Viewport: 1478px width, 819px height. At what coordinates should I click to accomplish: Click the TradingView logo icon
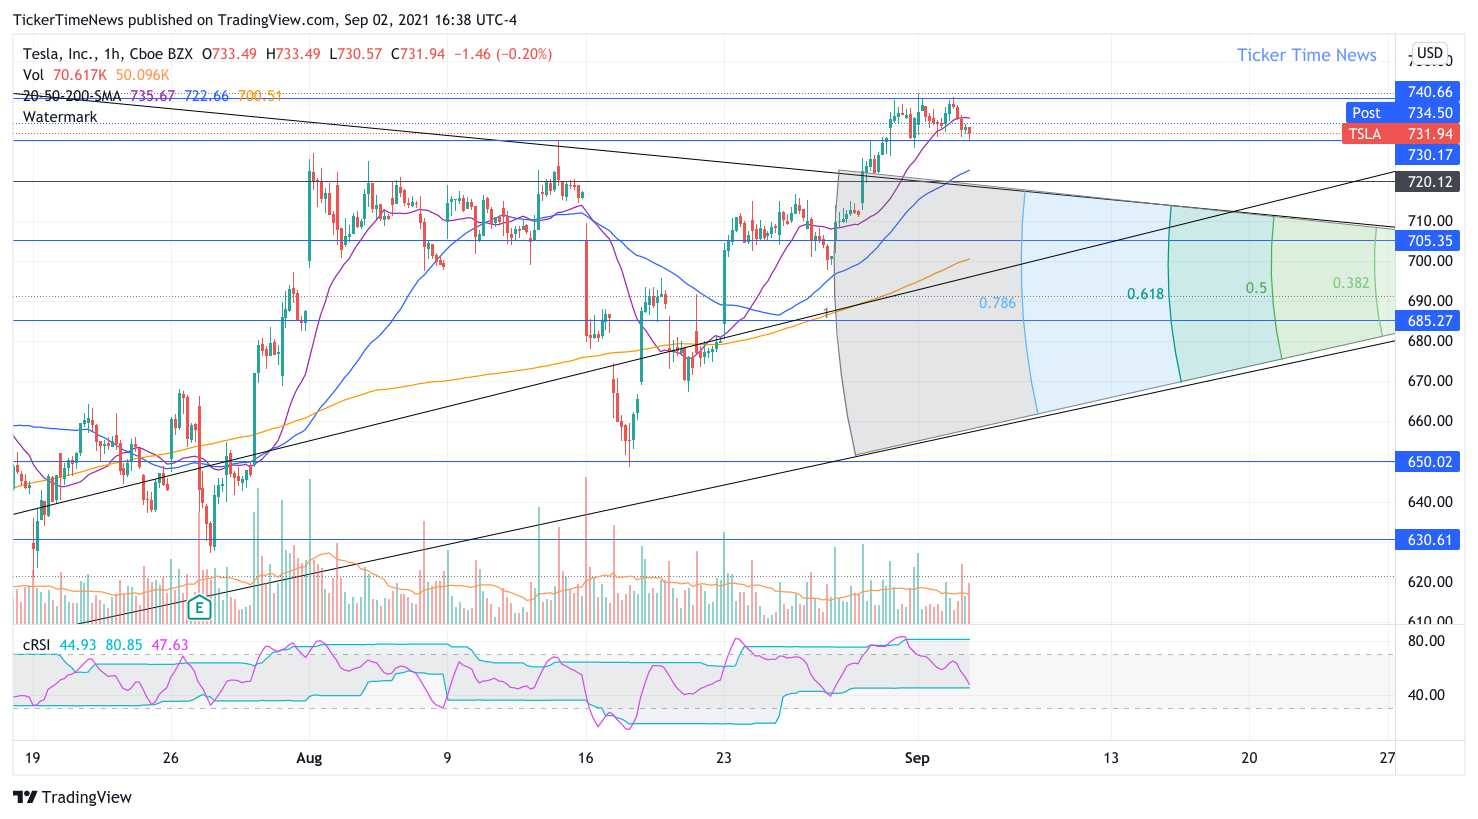(25, 797)
